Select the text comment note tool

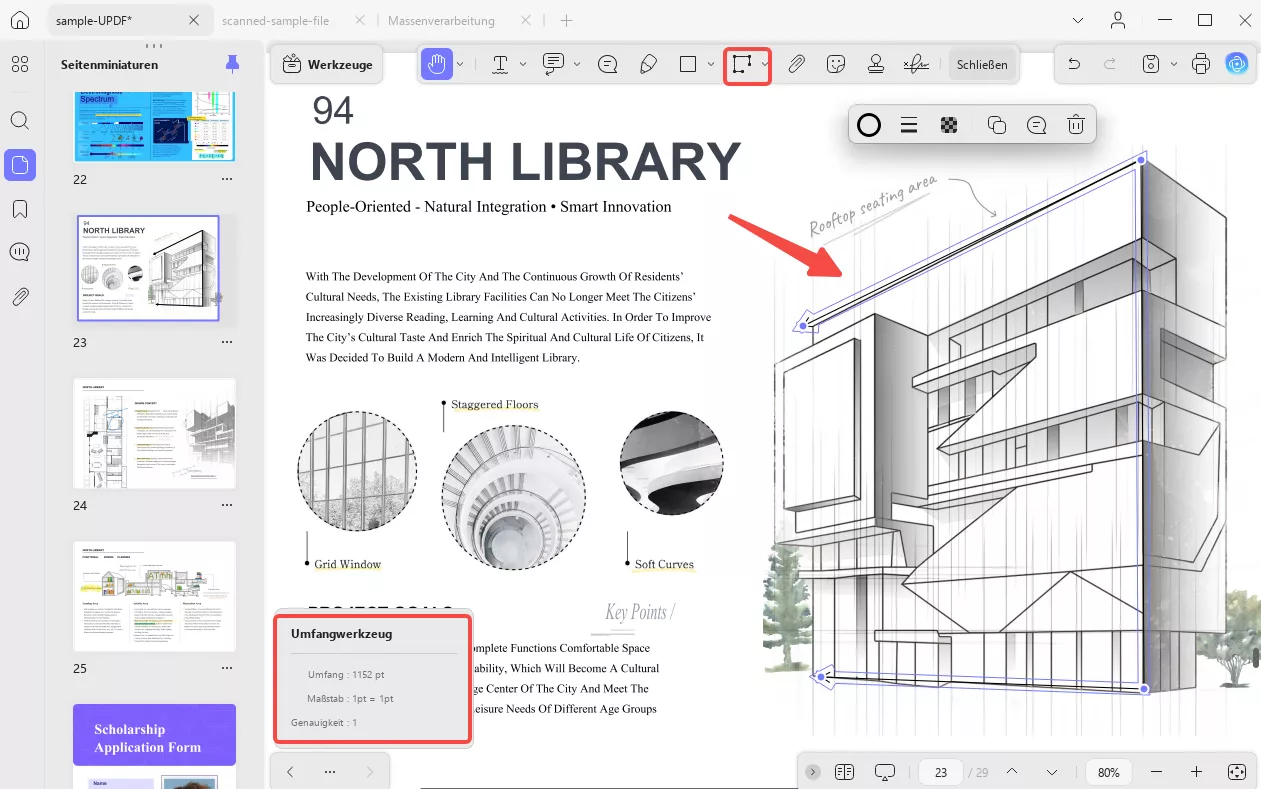tap(553, 64)
